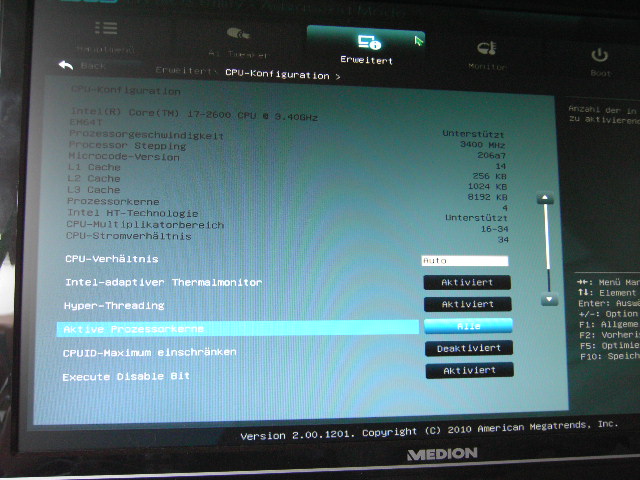
Task: Go to Erweitert breadcrumb
Action: [184, 71]
